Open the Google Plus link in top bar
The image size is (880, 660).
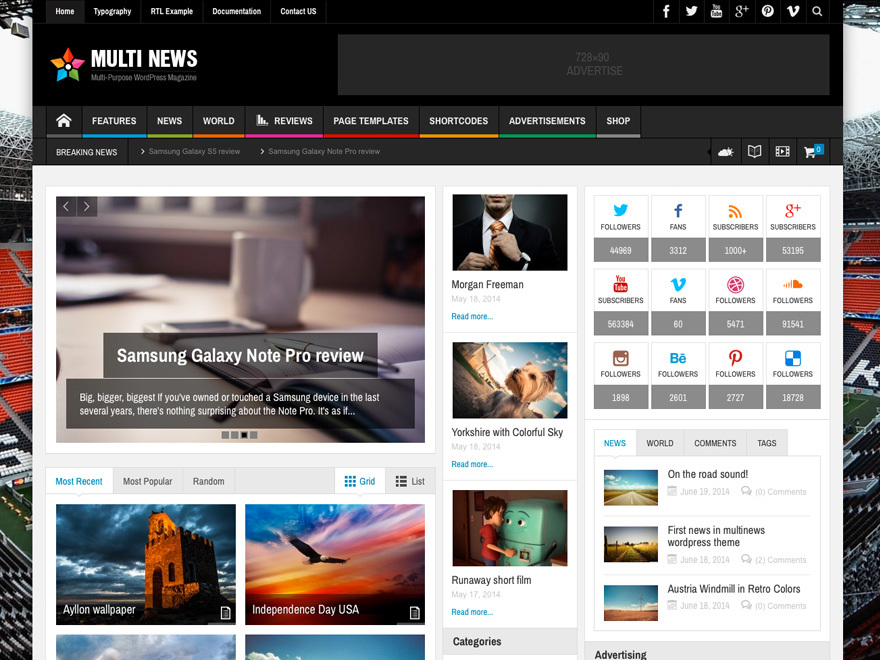pyautogui.click(x=742, y=11)
